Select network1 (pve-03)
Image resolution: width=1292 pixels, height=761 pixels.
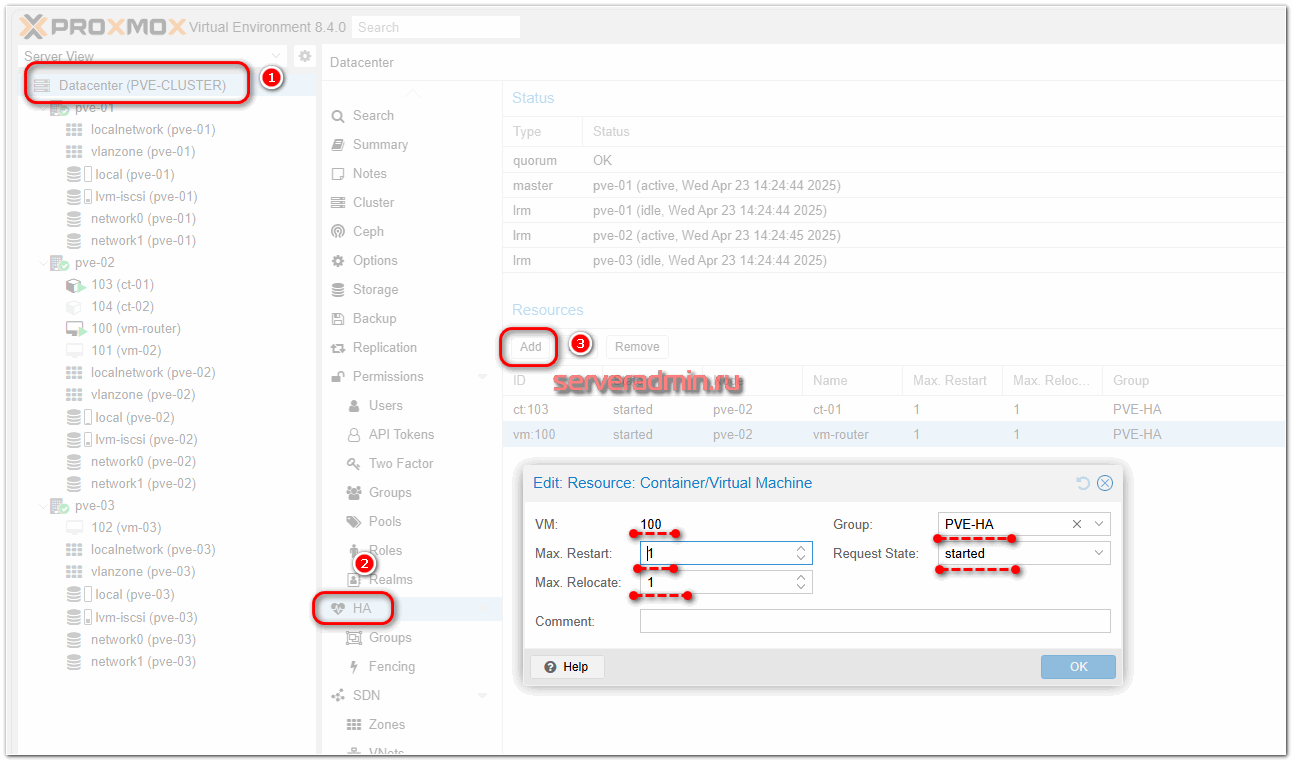(143, 661)
